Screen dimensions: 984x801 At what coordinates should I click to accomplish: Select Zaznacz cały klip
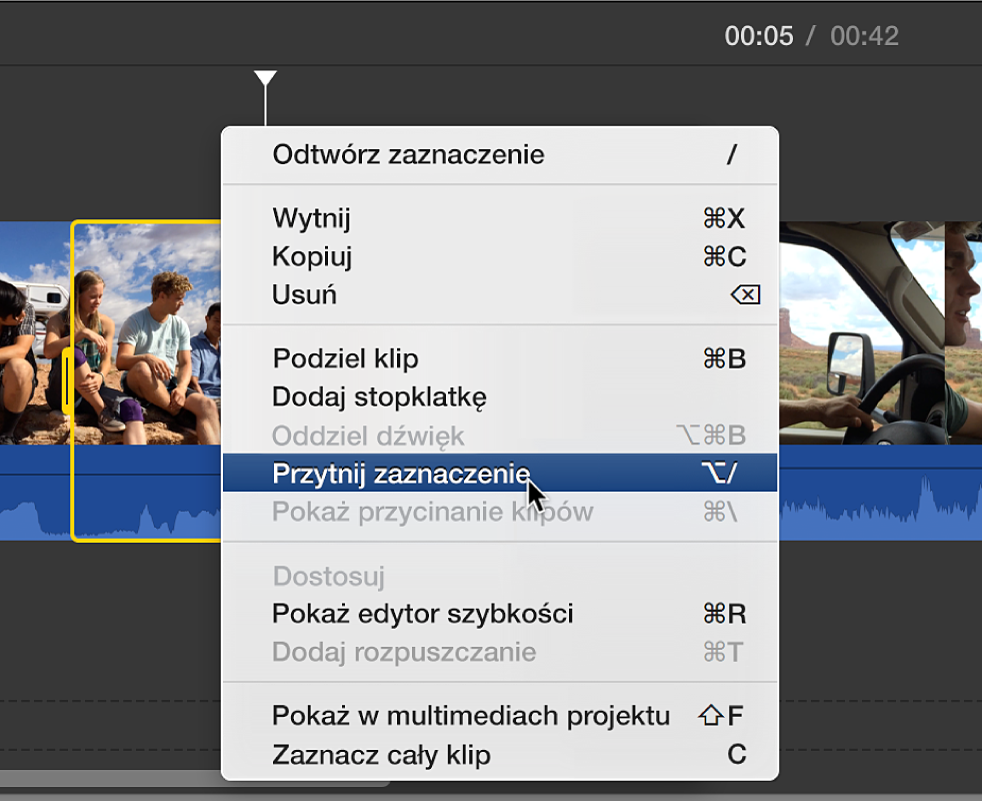500,755
